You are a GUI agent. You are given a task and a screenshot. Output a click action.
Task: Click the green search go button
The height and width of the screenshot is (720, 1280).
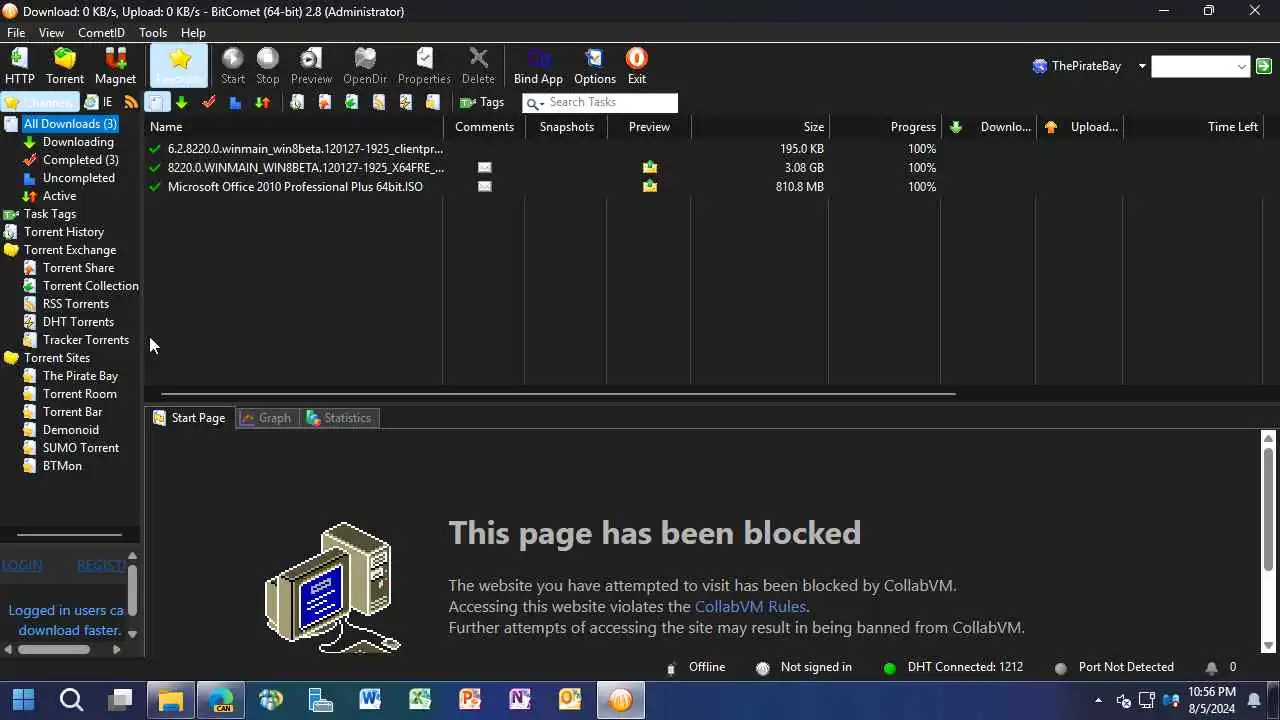point(1264,66)
